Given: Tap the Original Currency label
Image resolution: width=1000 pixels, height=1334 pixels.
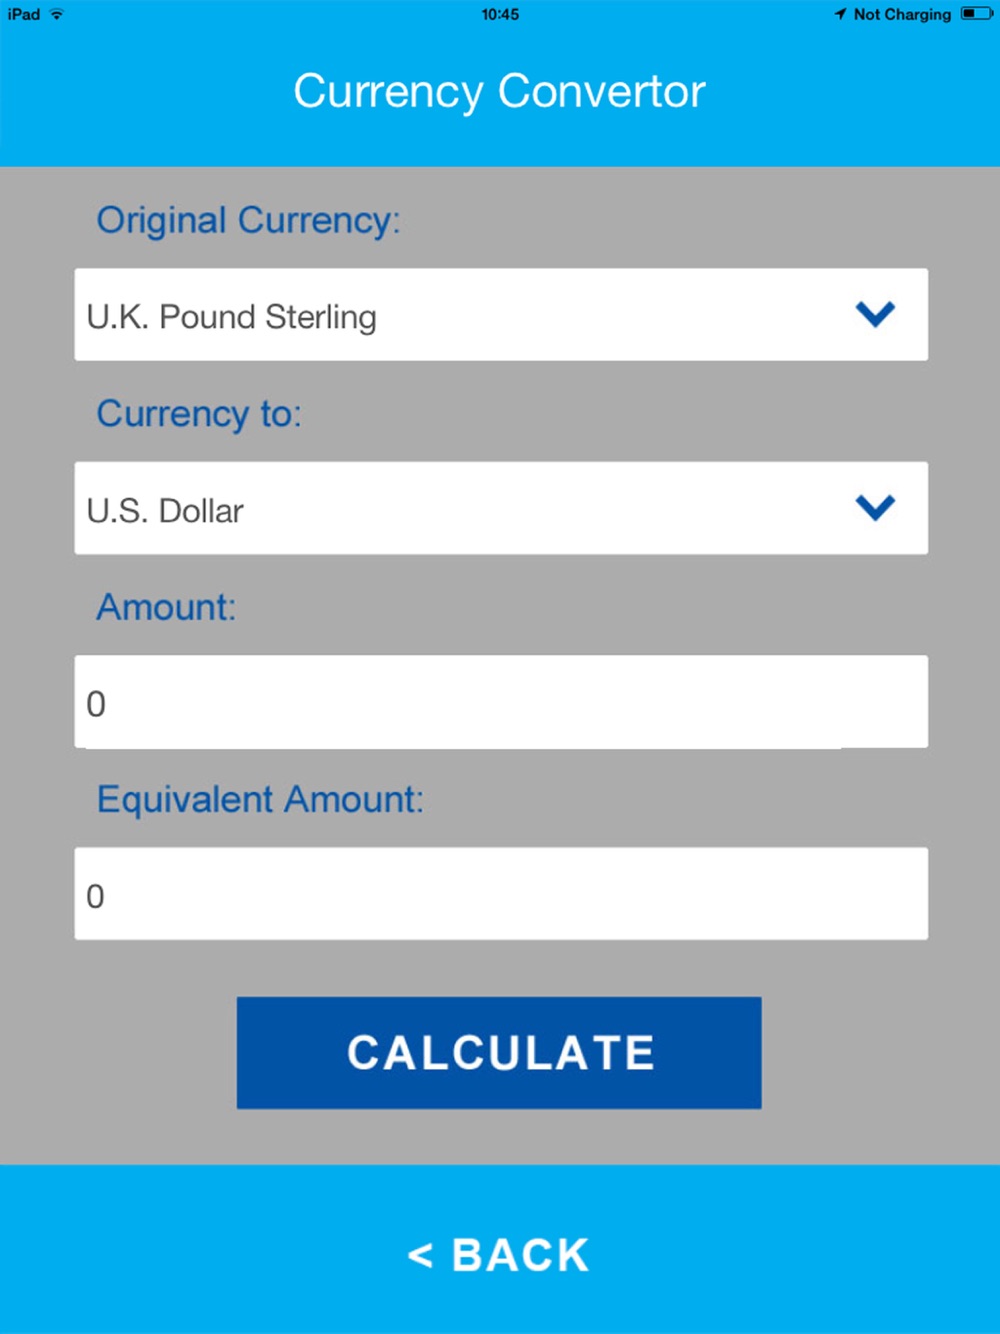Looking at the screenshot, I should [248, 220].
